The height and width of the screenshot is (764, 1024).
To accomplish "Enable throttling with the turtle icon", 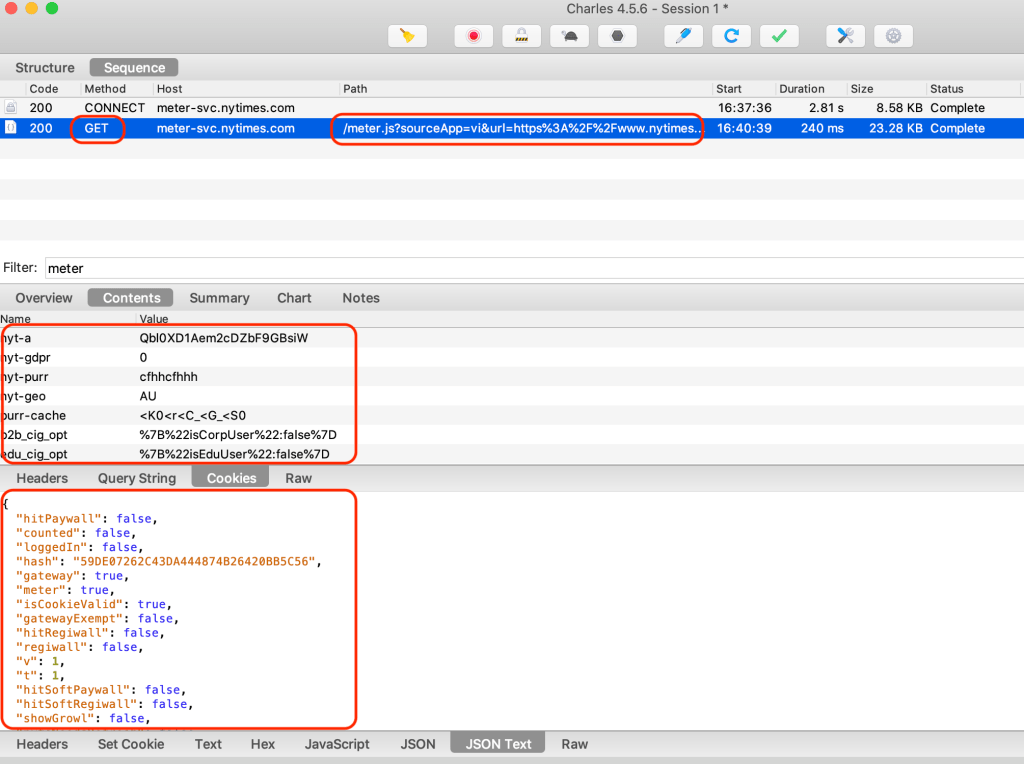I will pyautogui.click(x=569, y=36).
